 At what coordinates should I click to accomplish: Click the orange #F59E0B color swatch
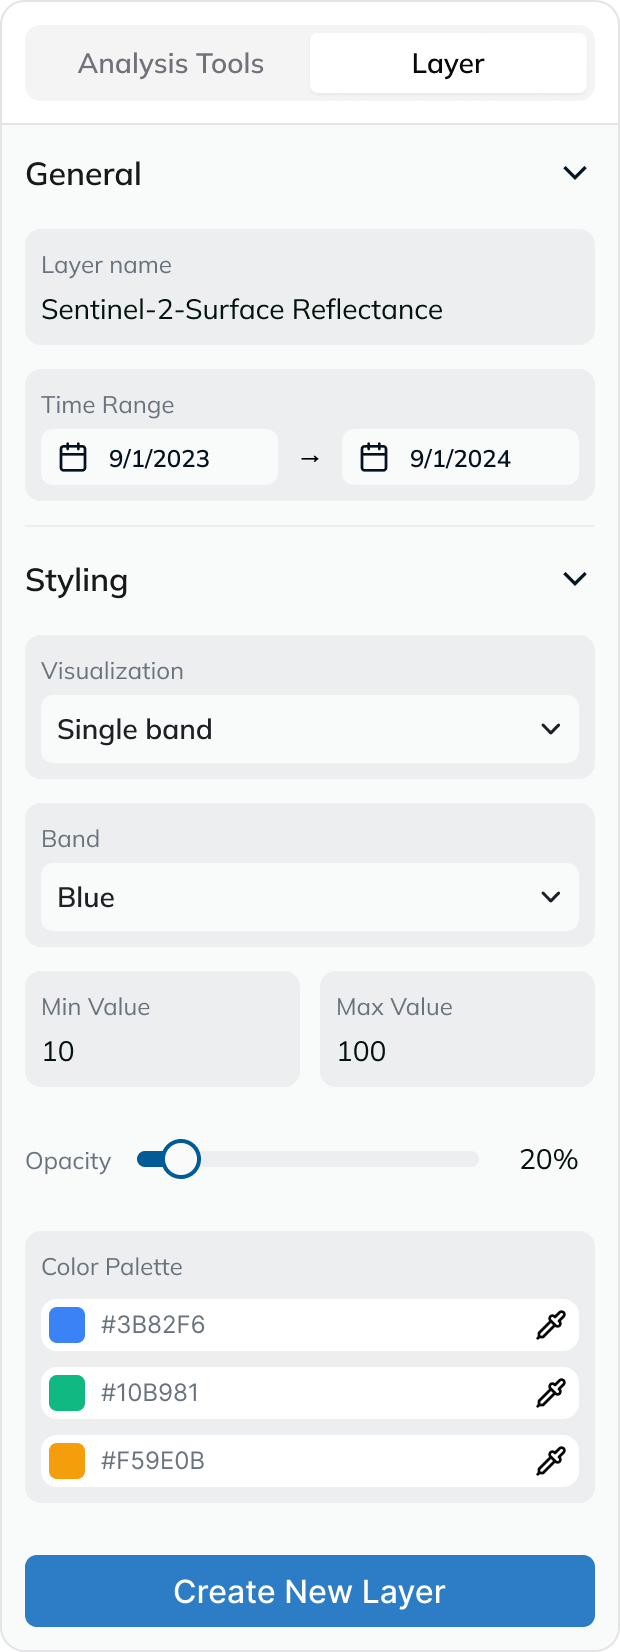tap(67, 1461)
